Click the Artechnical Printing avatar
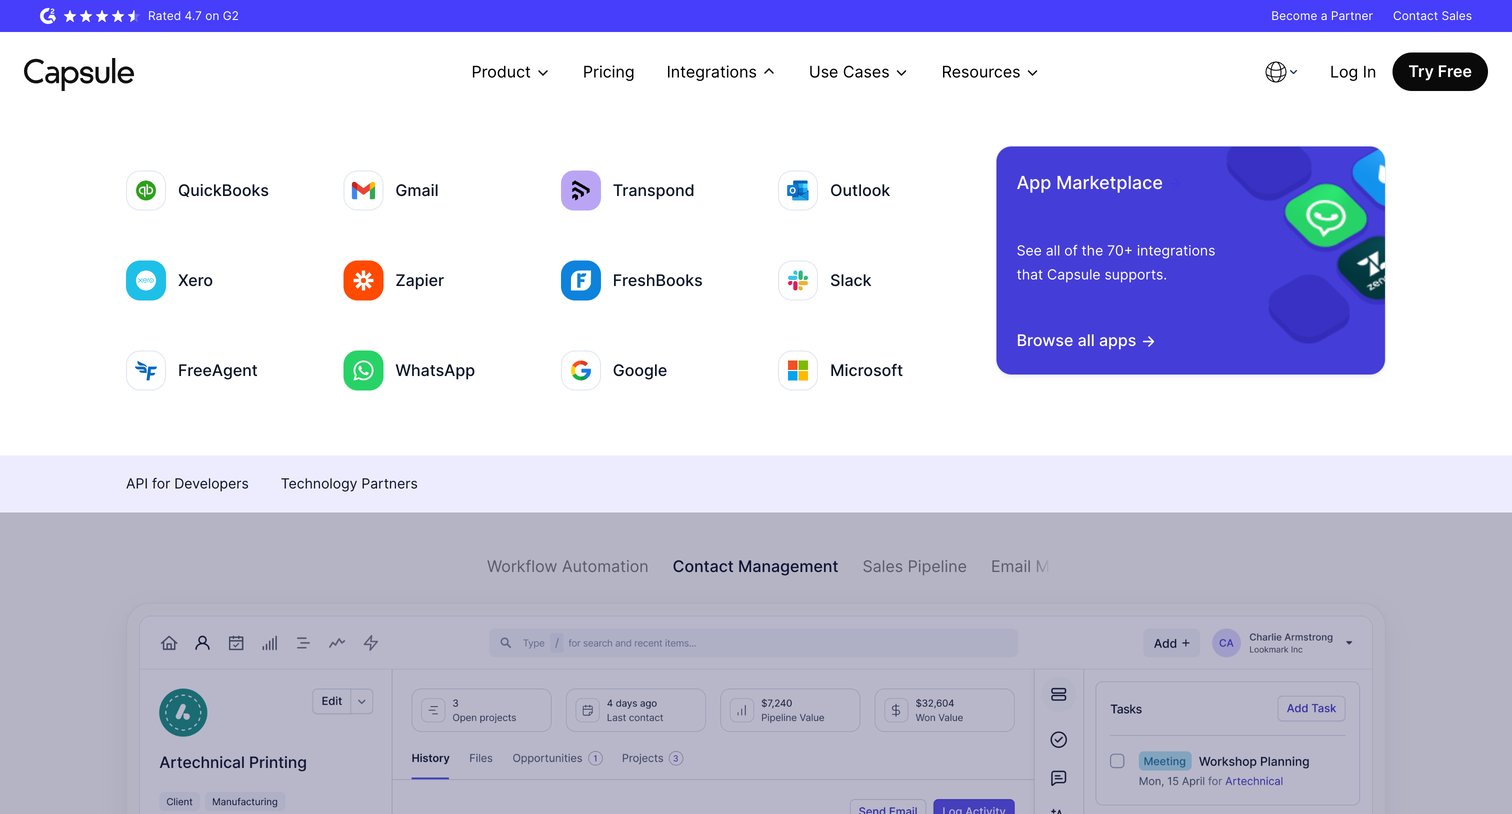The width and height of the screenshot is (1512, 814). [x=183, y=713]
